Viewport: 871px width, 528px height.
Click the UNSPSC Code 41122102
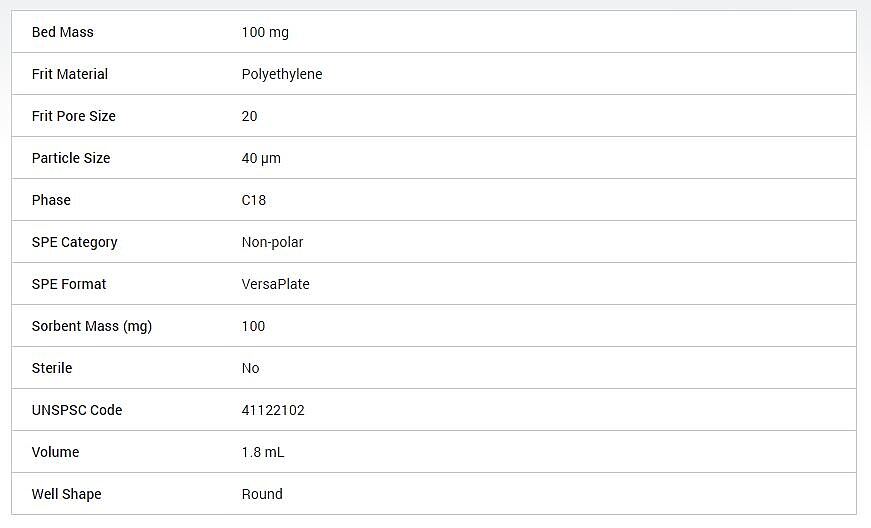(x=273, y=410)
